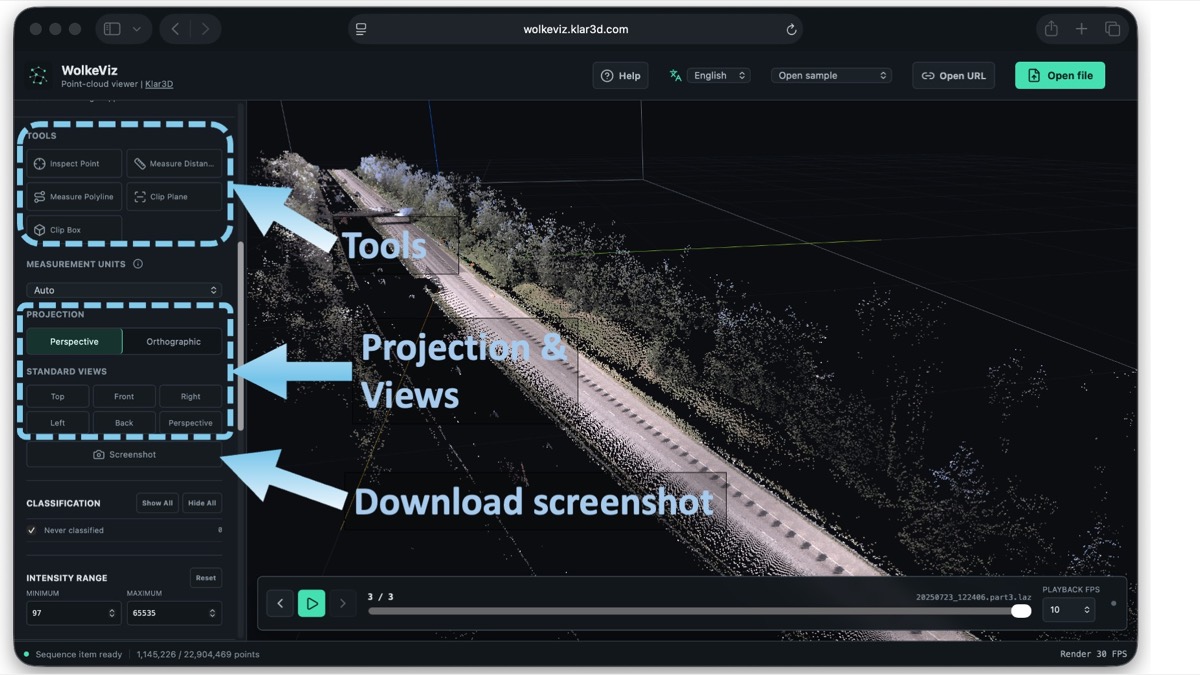Set the Perspective standard view
Viewport: 1200px width, 675px height.
pos(190,423)
